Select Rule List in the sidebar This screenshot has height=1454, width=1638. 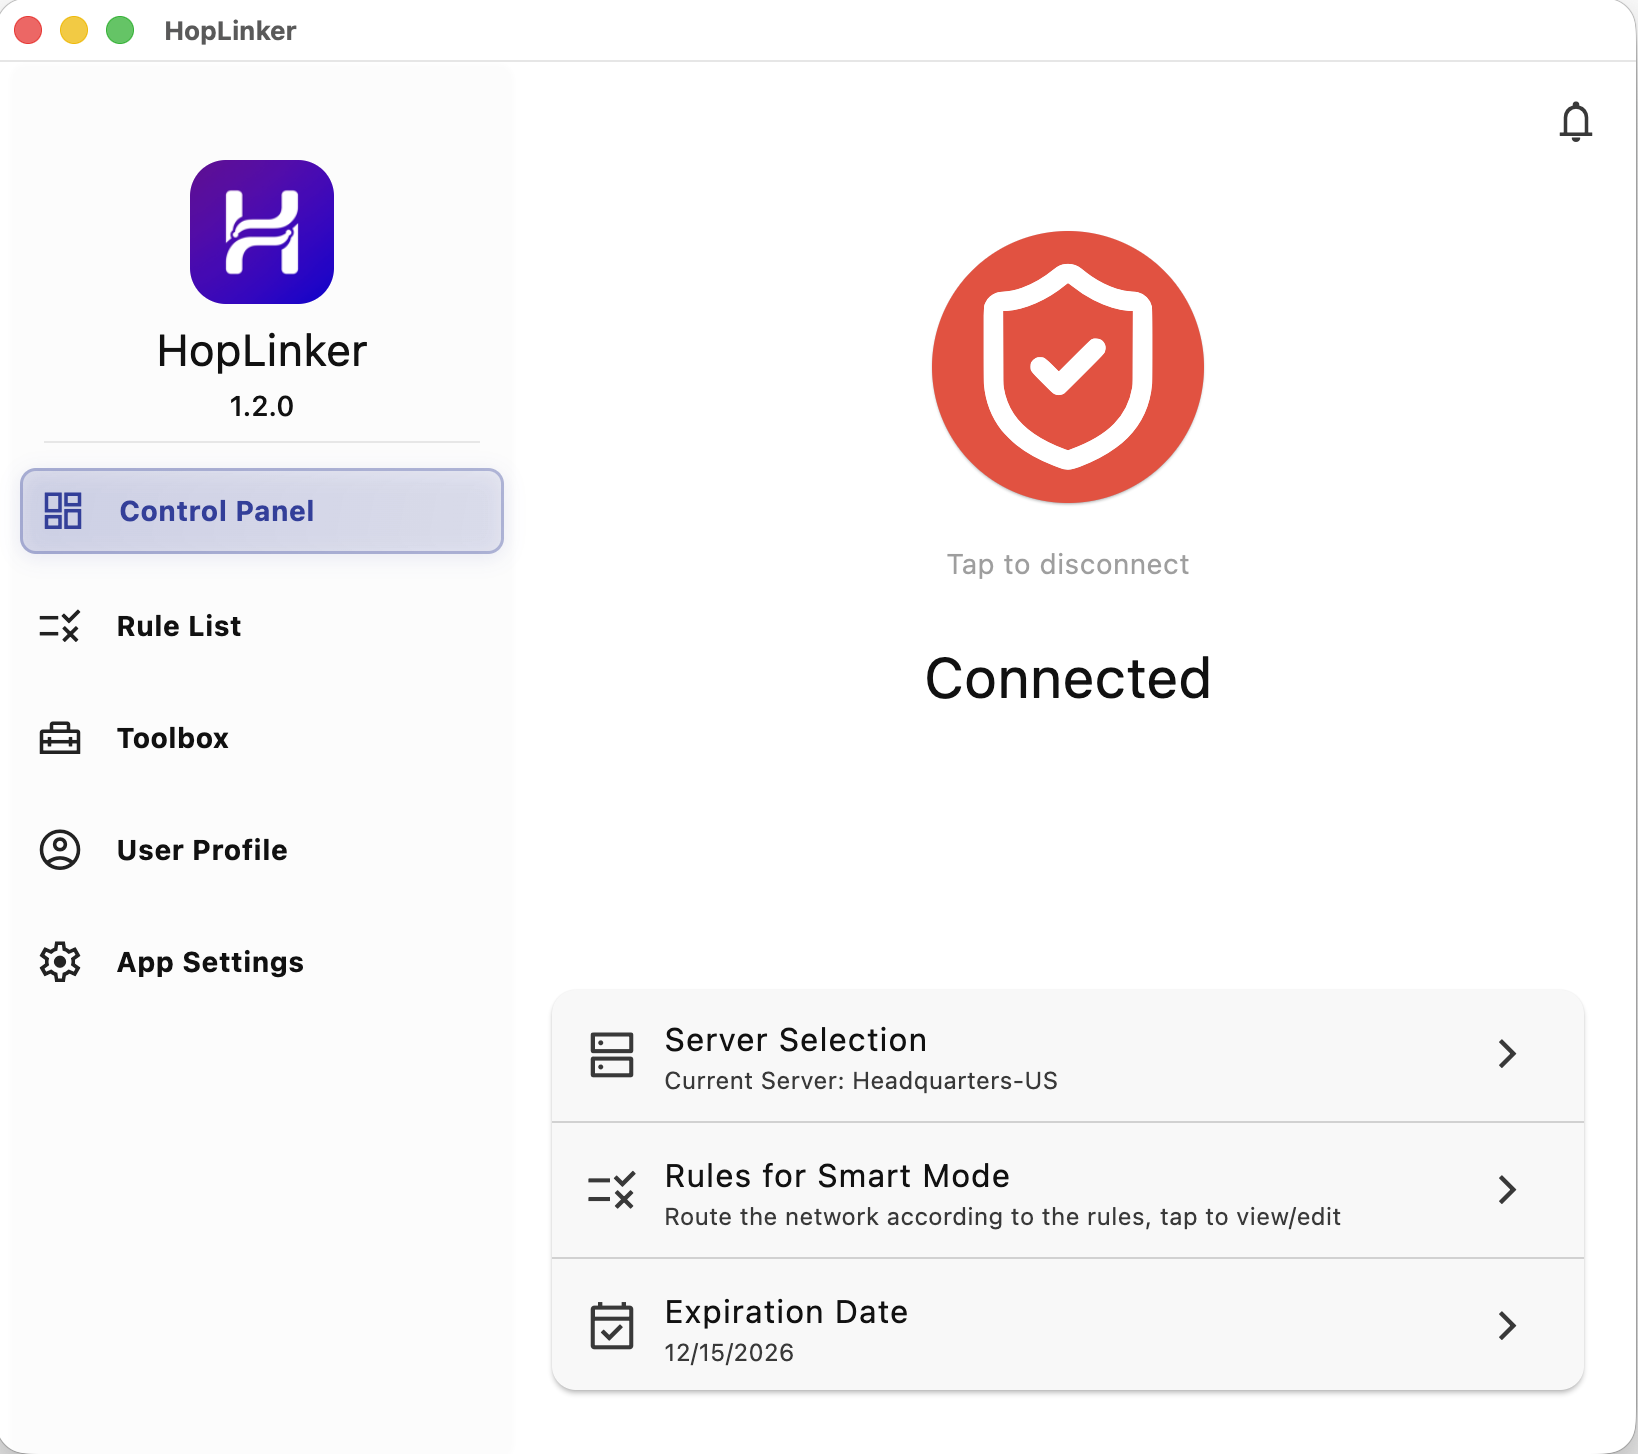(179, 627)
